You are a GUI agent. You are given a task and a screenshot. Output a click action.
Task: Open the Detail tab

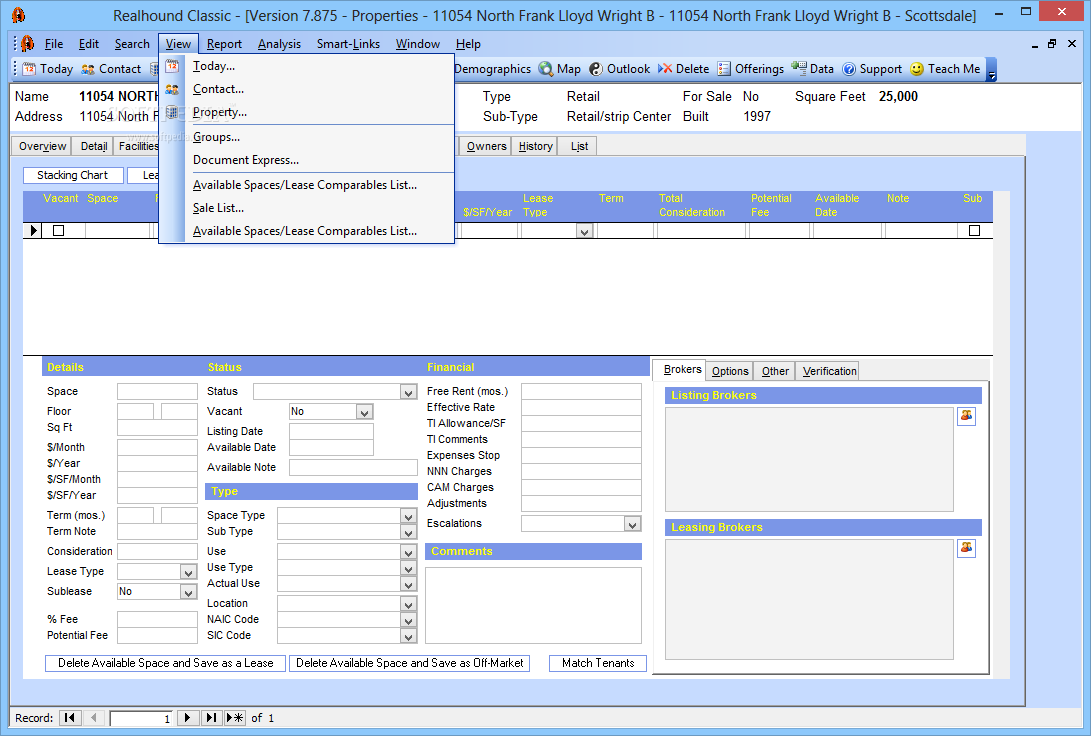[94, 146]
